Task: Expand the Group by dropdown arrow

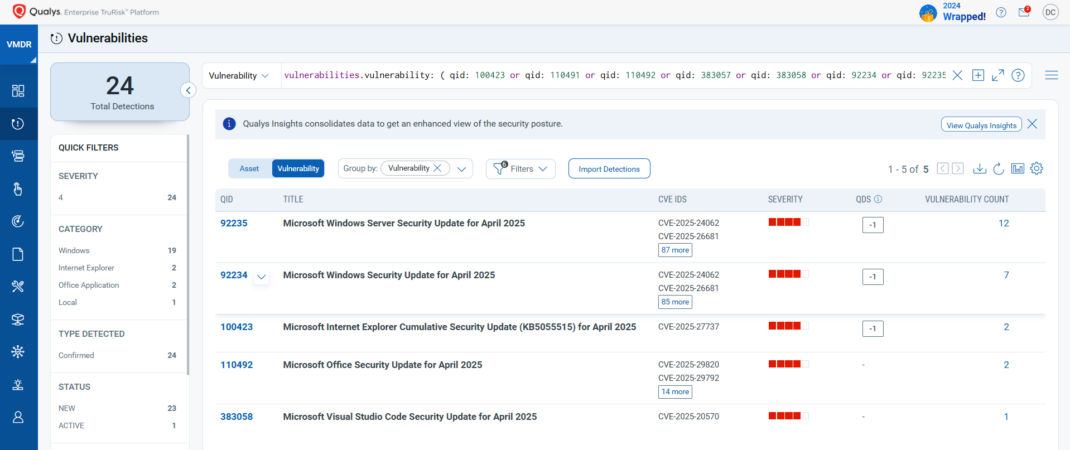Action: tap(462, 169)
